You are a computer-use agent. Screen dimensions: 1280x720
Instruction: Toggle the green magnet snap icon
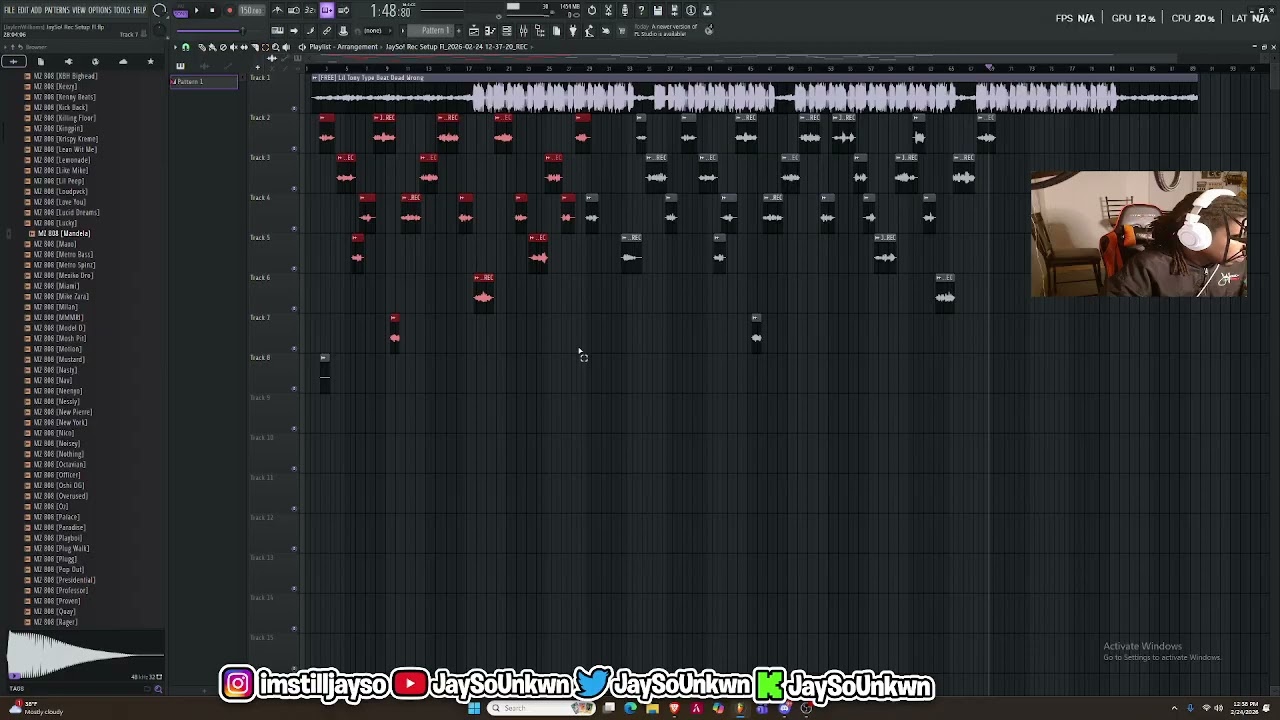[186, 47]
